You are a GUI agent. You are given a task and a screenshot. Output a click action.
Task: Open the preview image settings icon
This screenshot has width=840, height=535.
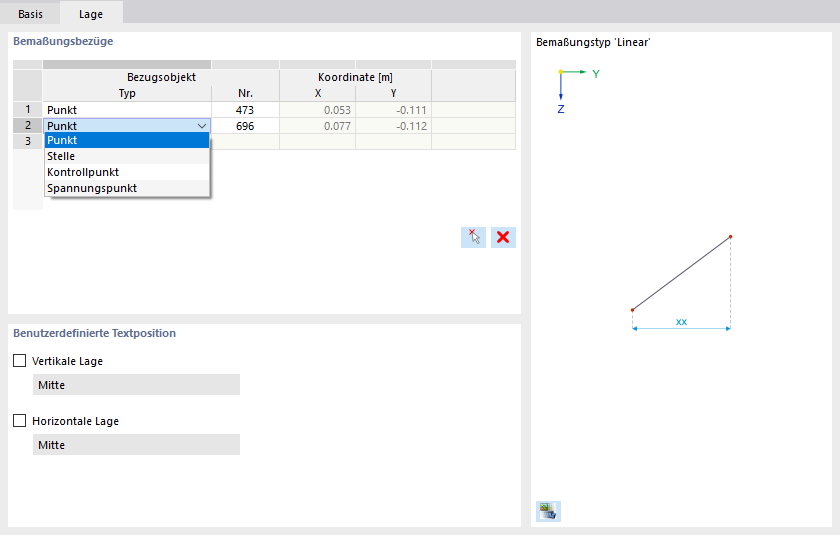[548, 511]
